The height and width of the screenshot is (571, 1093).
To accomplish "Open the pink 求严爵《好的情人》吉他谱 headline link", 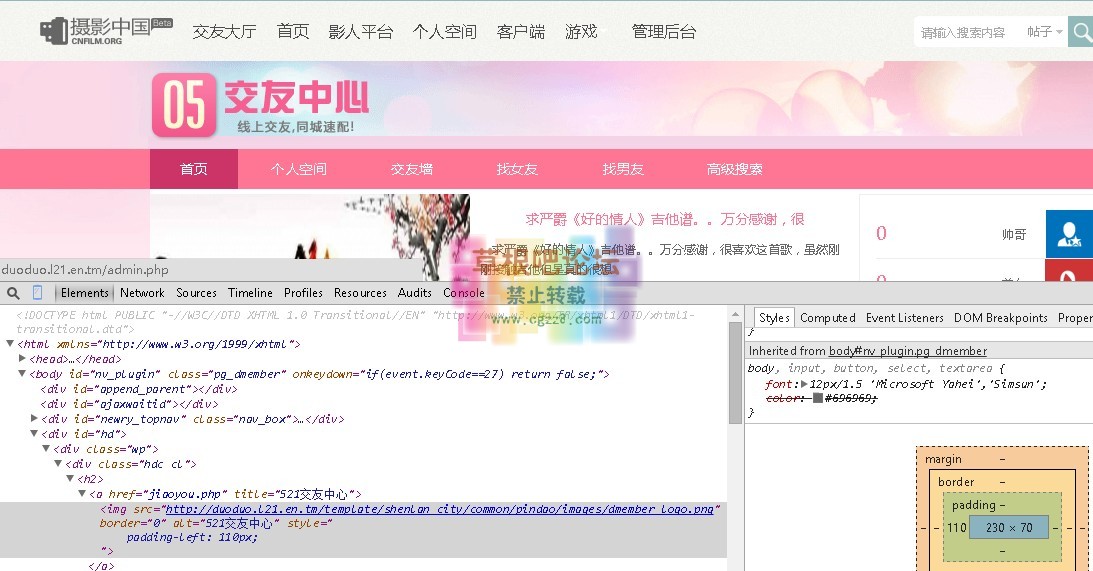I will coord(665,219).
